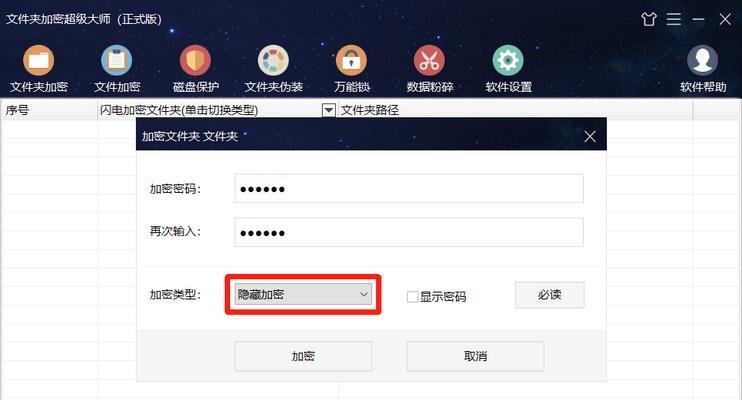Image resolution: width=742 pixels, height=400 pixels.
Task: Click the shirt skin-change icon in title bar
Action: (x=649, y=19)
